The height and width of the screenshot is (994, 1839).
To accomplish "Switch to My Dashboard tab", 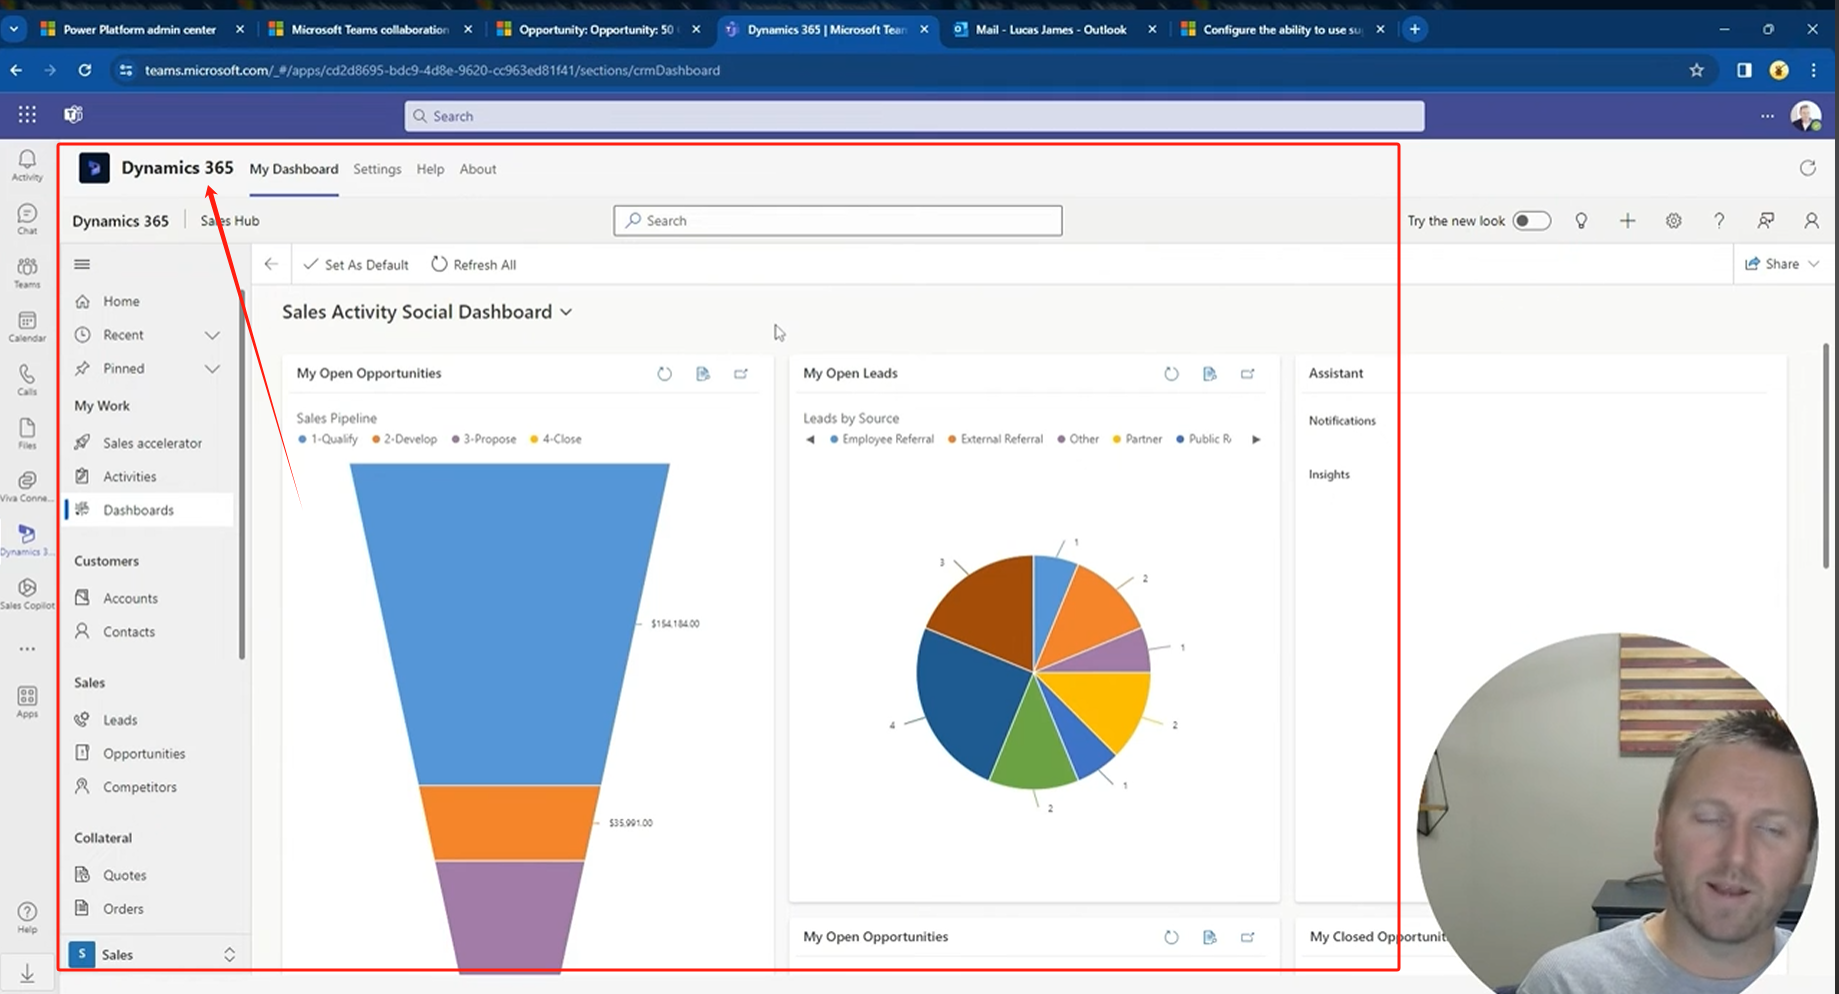I will pos(293,169).
